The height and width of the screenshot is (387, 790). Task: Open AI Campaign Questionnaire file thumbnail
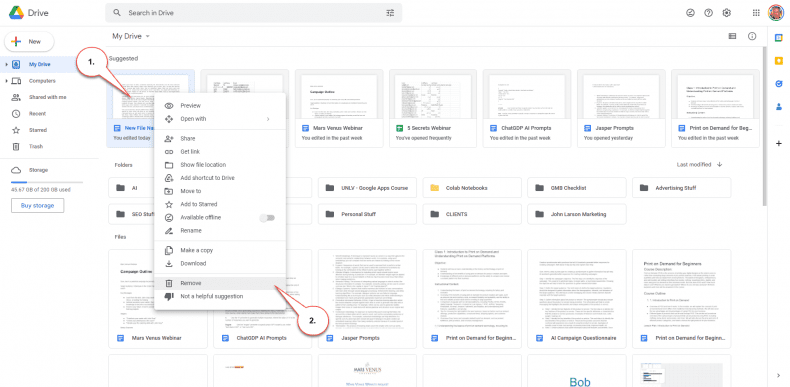point(576,289)
